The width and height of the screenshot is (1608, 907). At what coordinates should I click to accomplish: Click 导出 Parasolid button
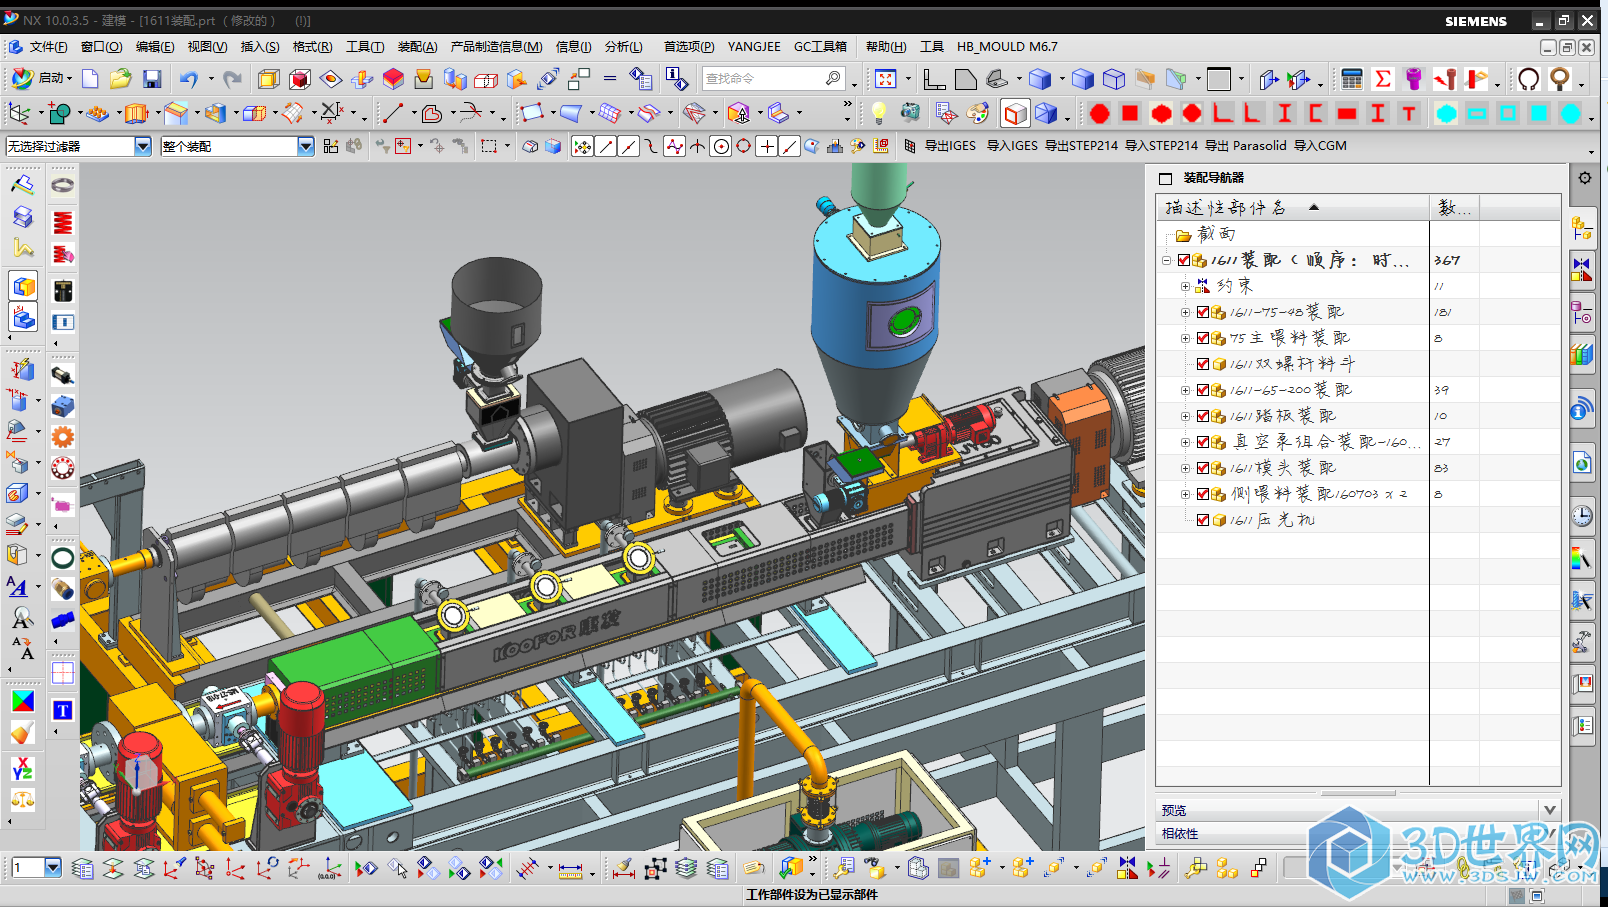point(1245,146)
